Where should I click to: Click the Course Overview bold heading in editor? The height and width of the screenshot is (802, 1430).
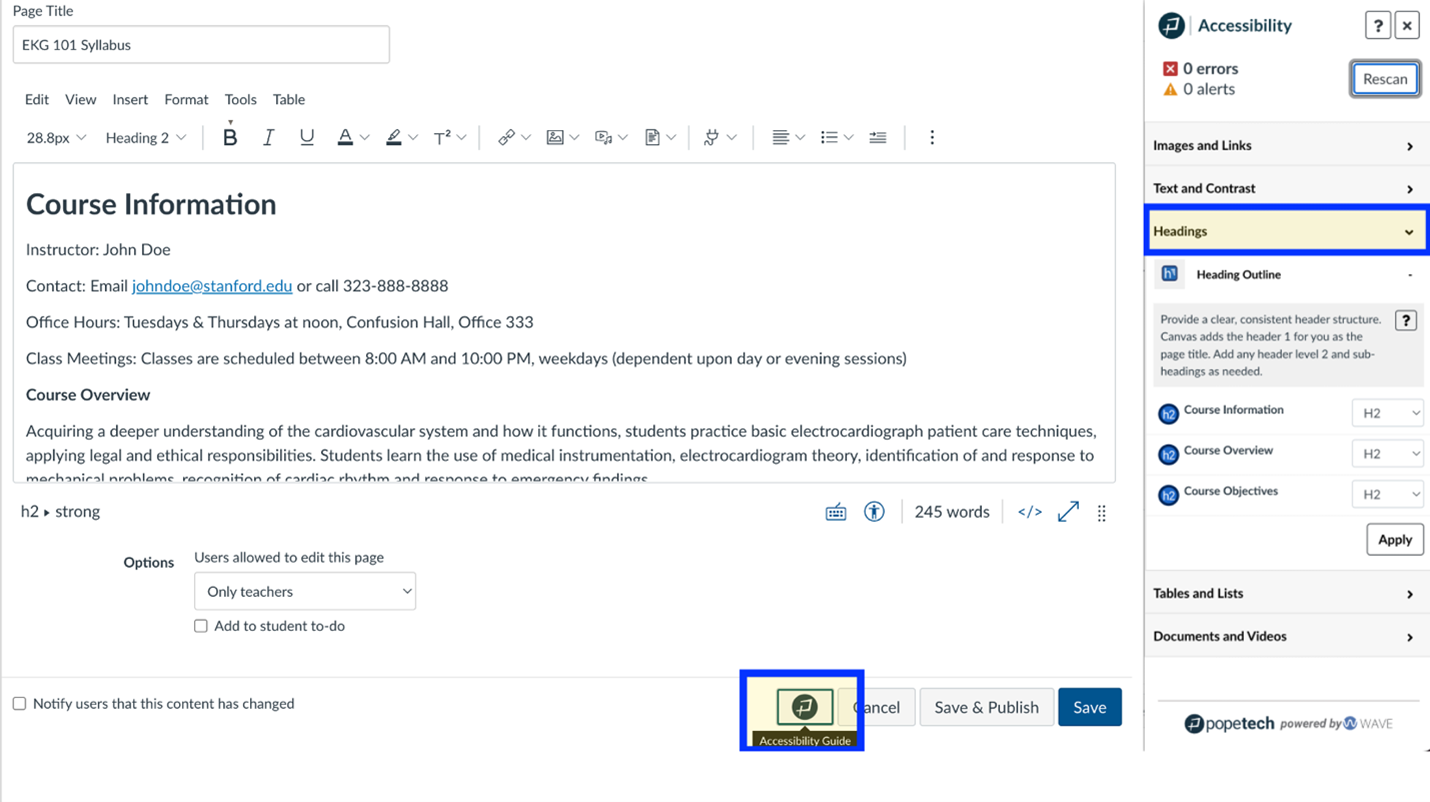pos(88,395)
